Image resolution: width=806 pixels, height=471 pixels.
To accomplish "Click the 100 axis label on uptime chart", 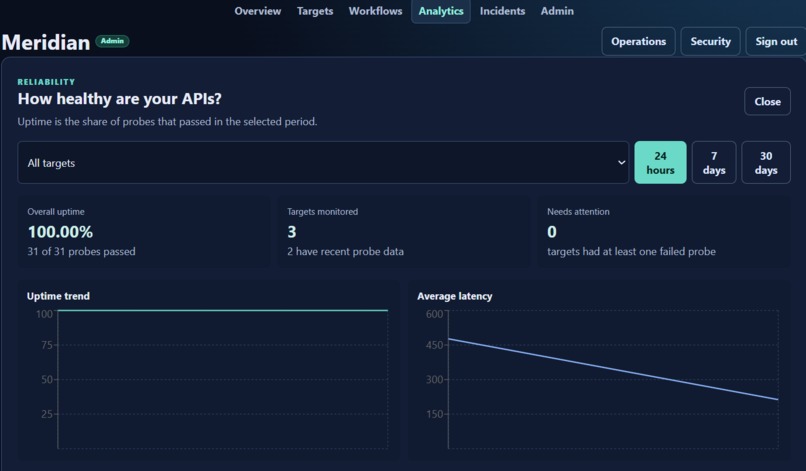I will tap(44, 314).
